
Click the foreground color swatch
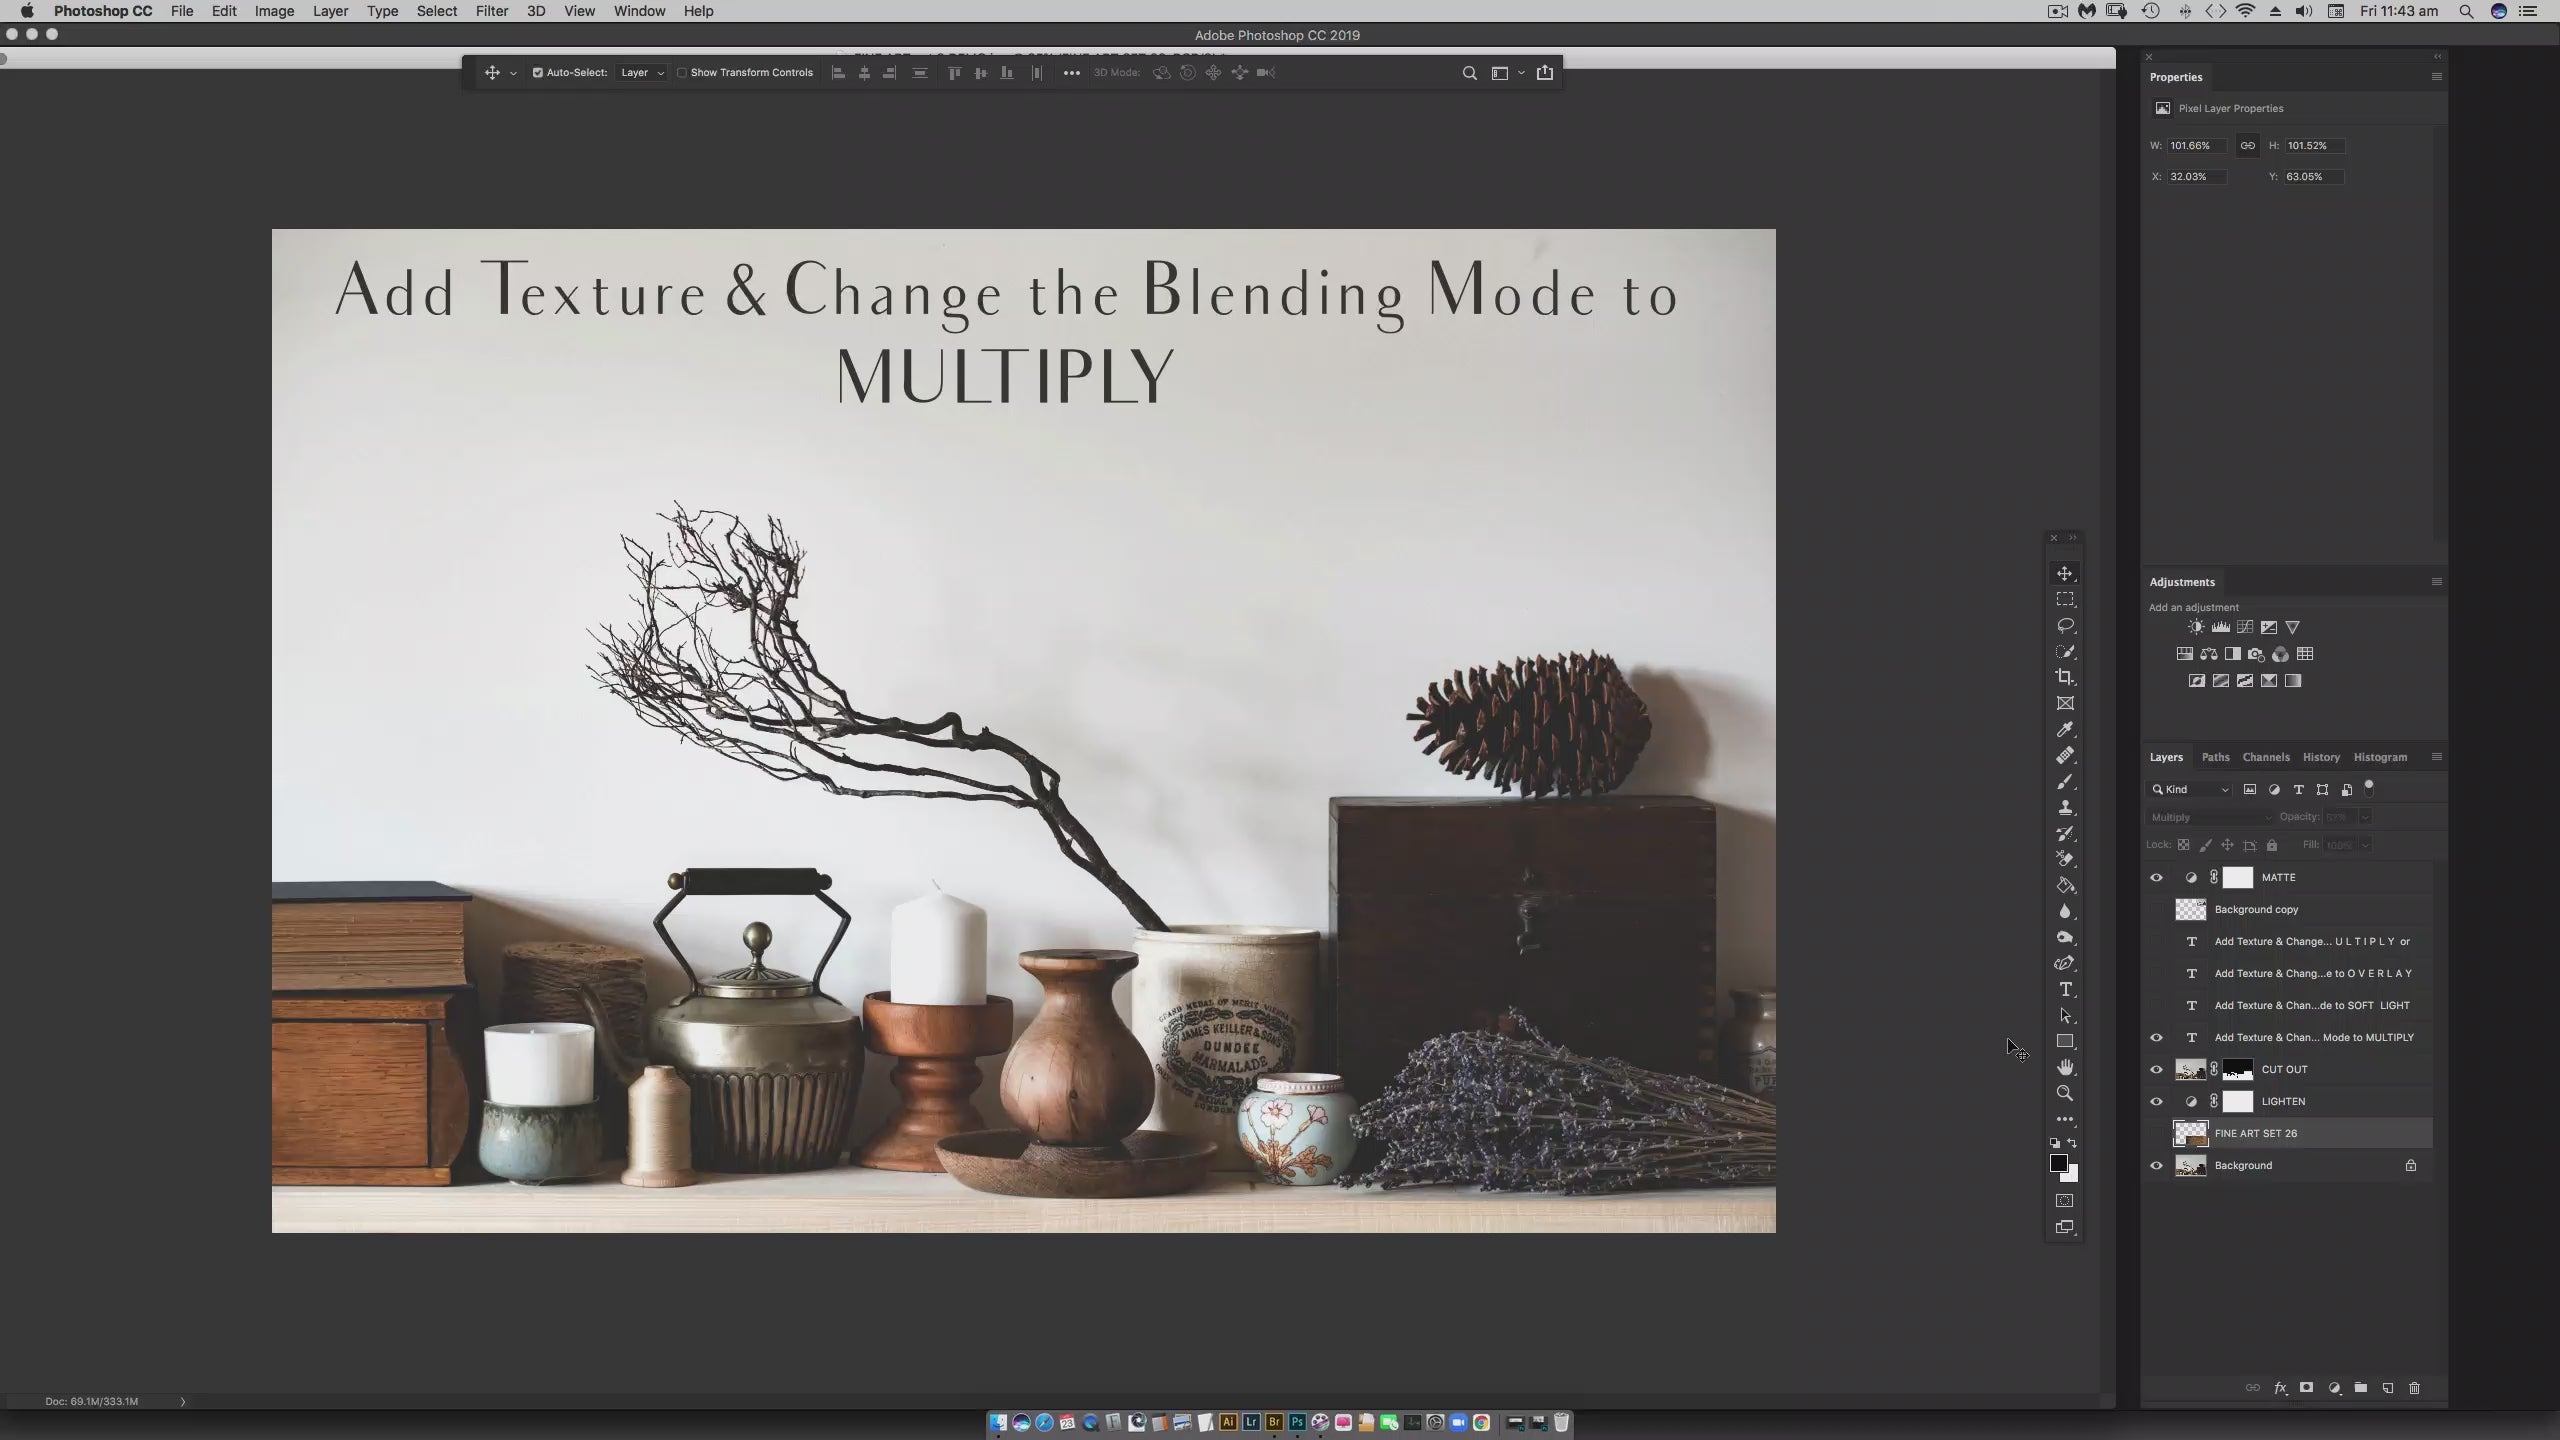[2058, 1163]
